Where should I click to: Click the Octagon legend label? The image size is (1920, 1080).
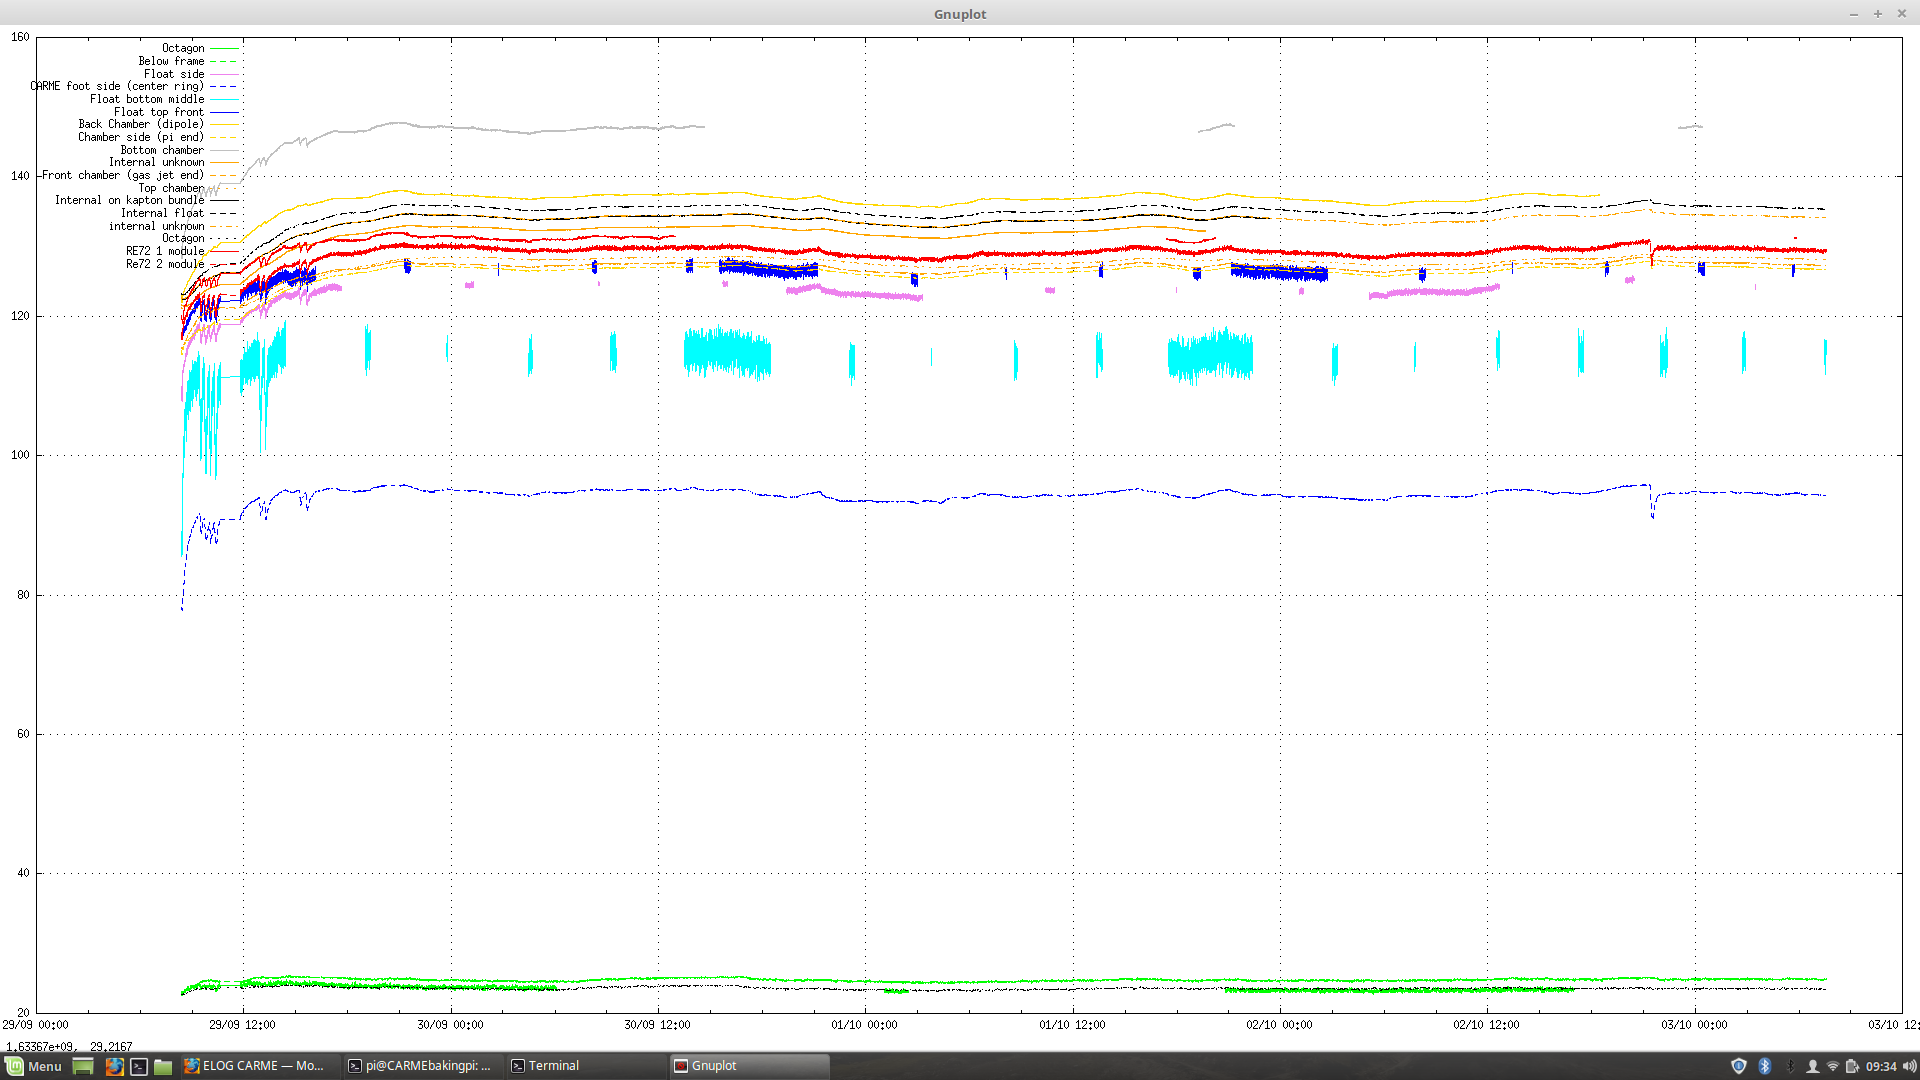[x=185, y=48]
